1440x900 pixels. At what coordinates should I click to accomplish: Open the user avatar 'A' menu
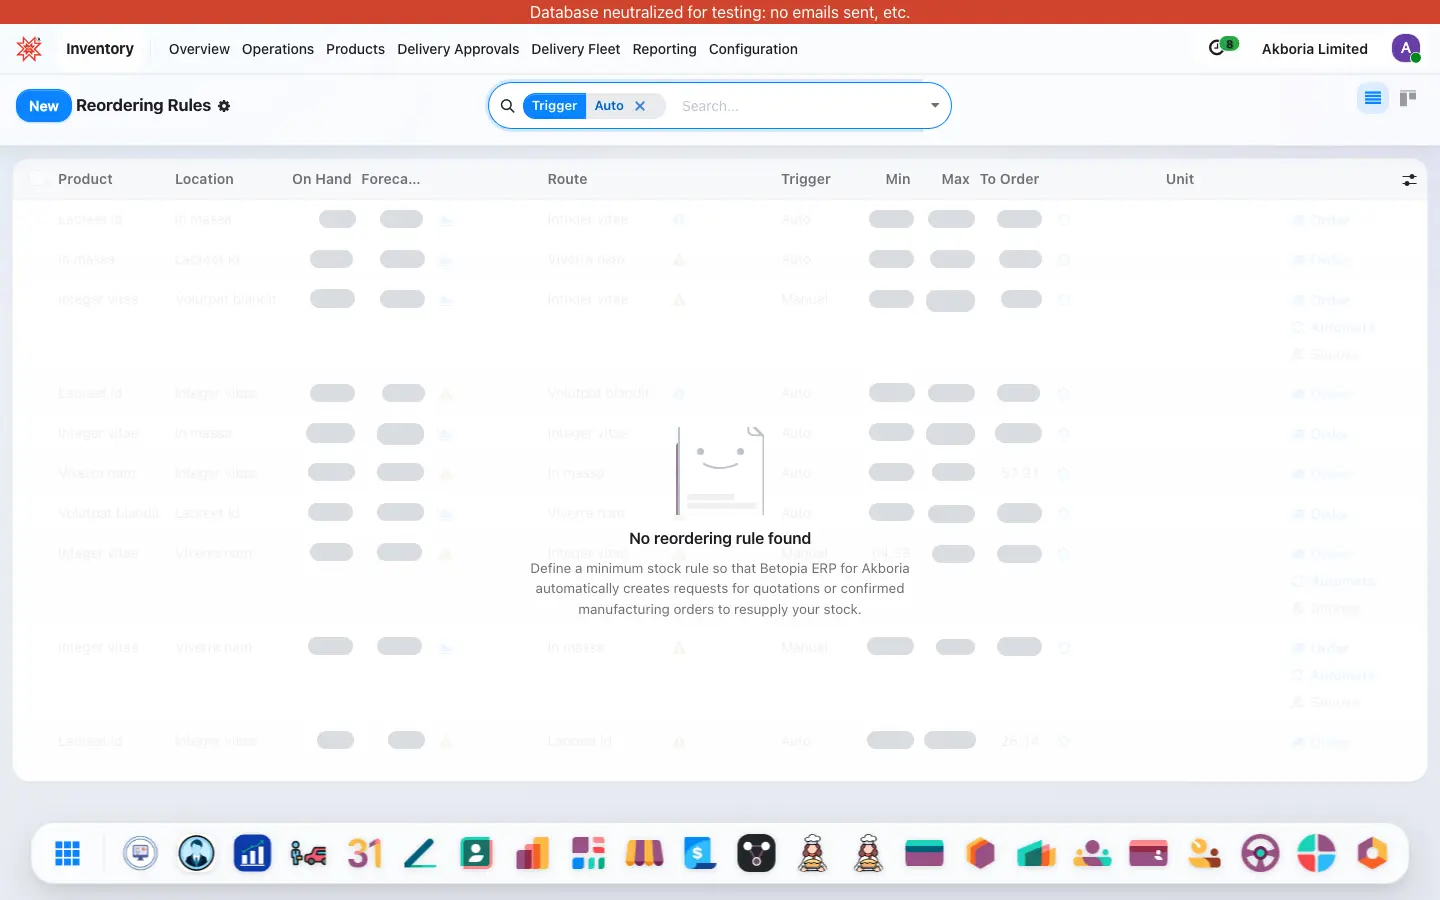tap(1406, 48)
